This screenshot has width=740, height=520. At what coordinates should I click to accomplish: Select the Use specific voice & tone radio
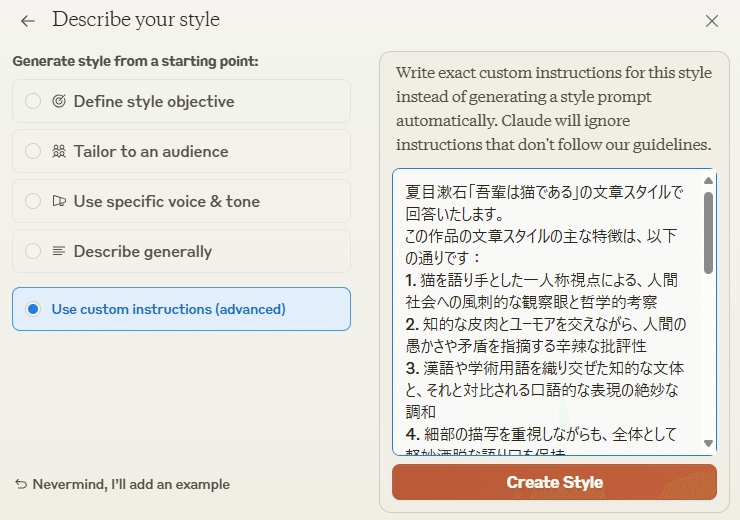point(33,201)
